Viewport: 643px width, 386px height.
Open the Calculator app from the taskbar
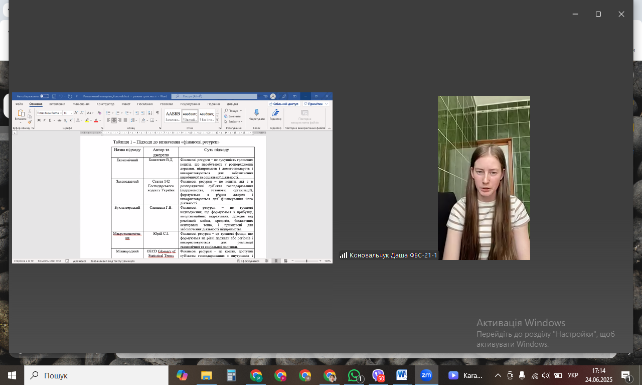pyautogui.click(x=231, y=375)
